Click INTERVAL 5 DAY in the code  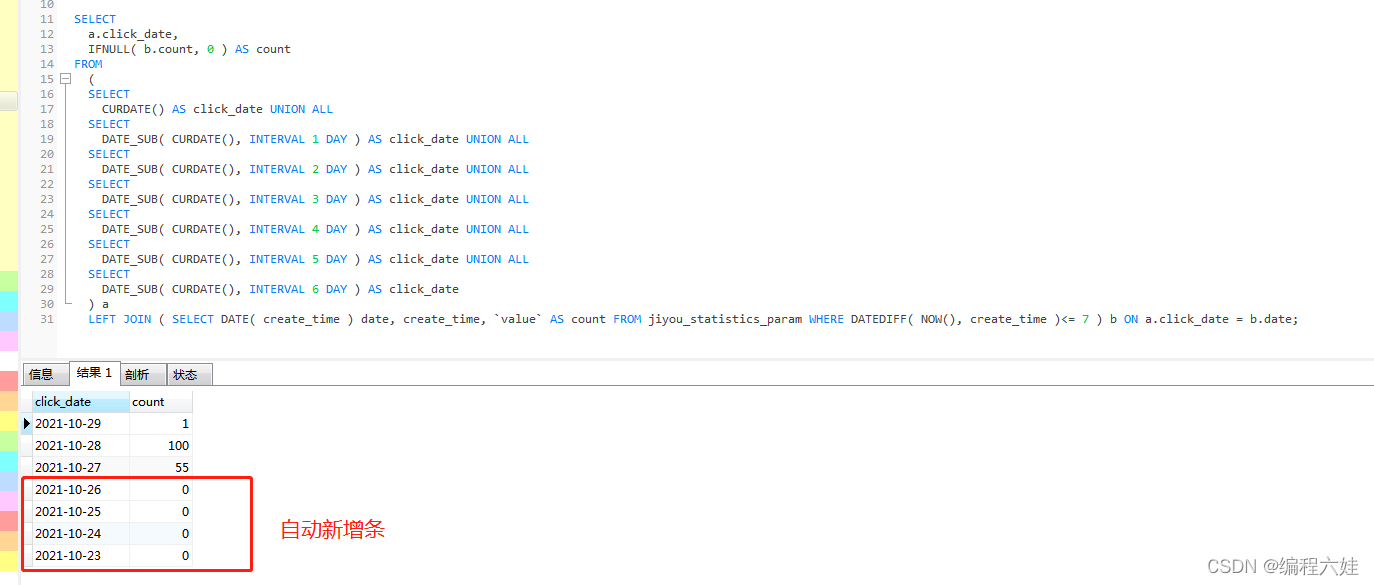298,259
